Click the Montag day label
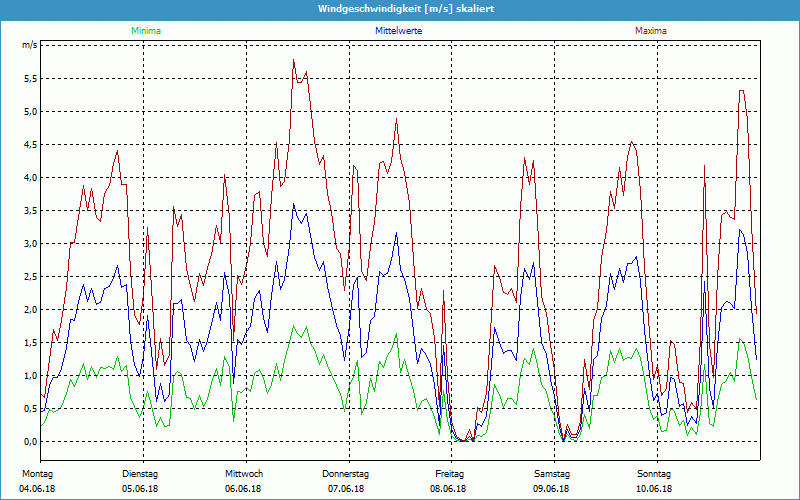The image size is (800, 500). (x=37, y=474)
